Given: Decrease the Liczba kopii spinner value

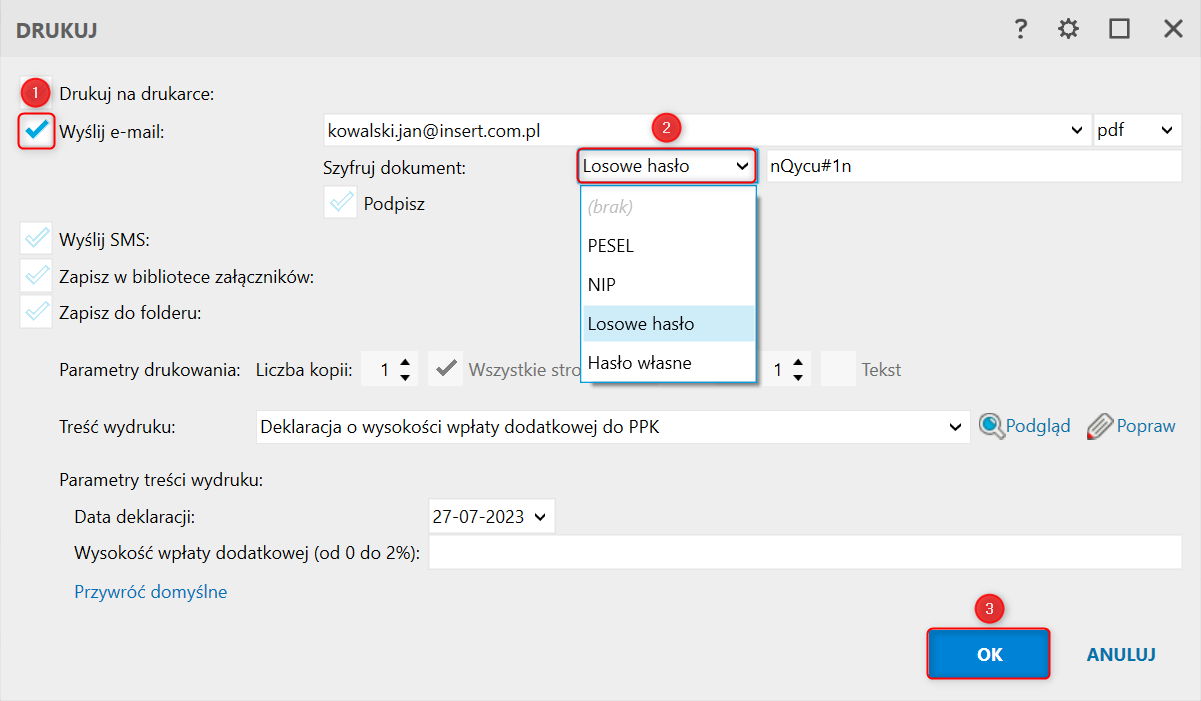Looking at the screenshot, I should point(404,377).
